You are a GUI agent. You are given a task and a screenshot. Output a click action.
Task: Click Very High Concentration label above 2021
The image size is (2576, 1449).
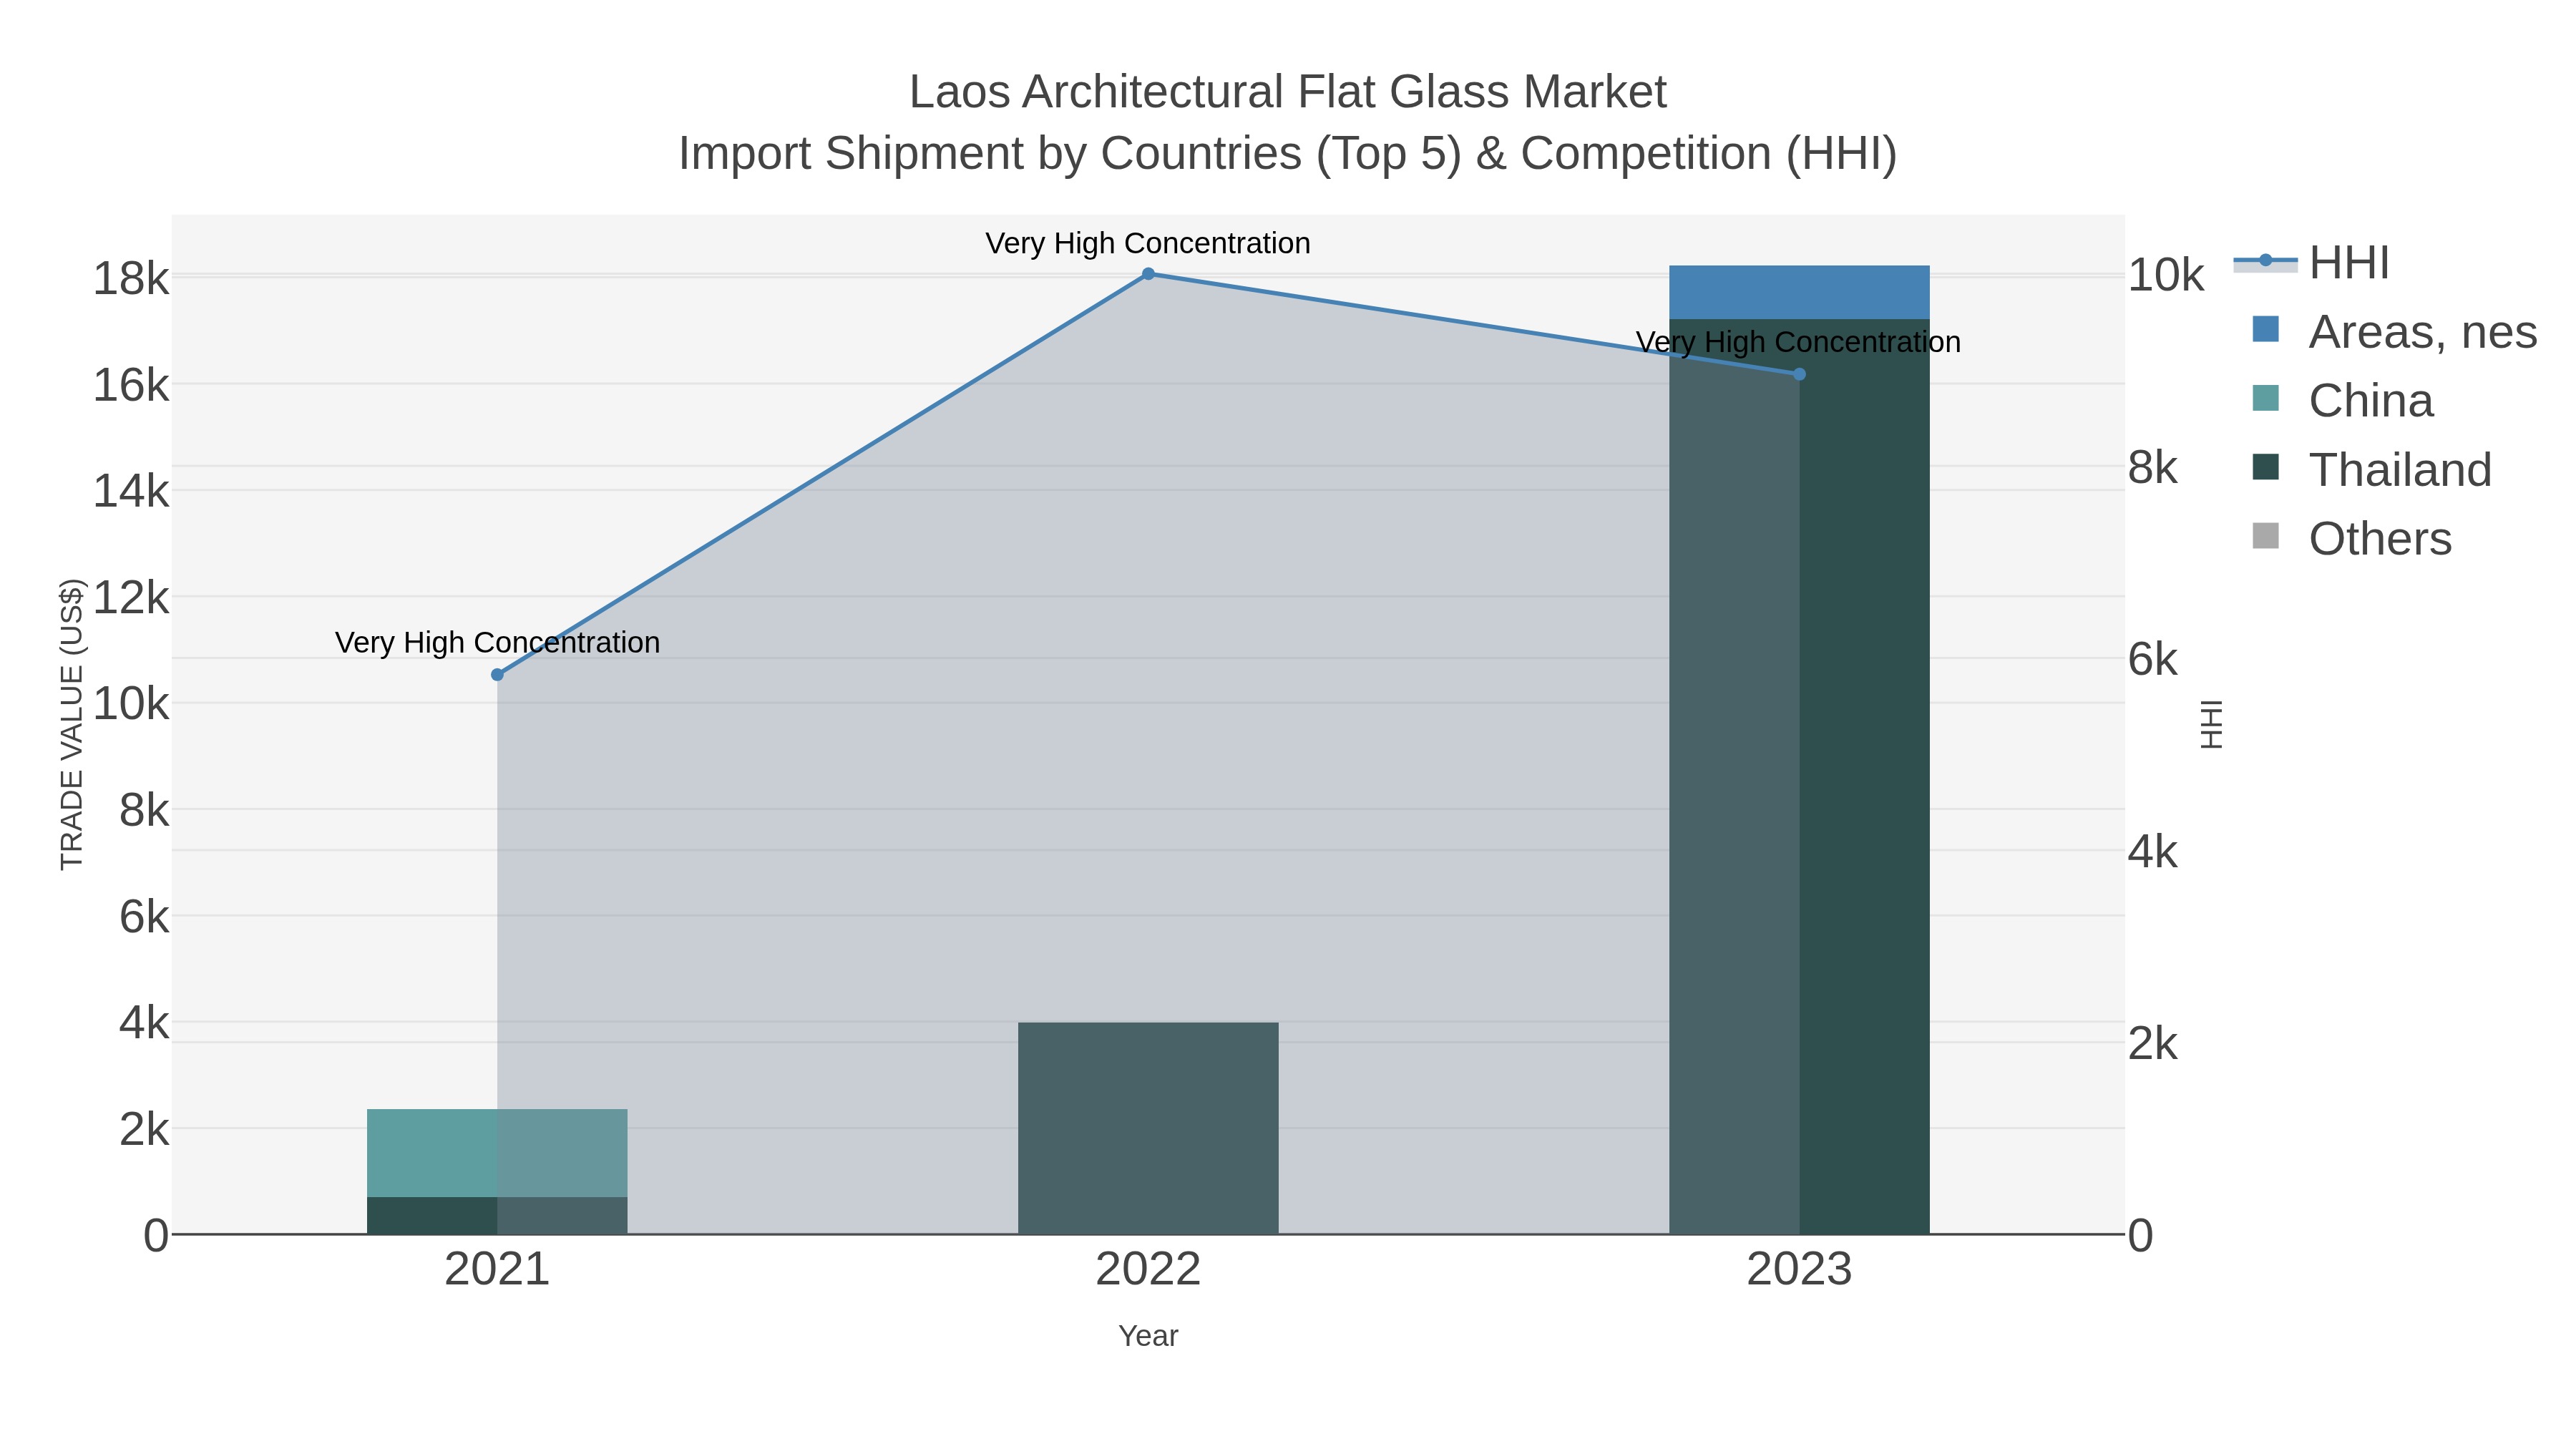[x=497, y=642]
